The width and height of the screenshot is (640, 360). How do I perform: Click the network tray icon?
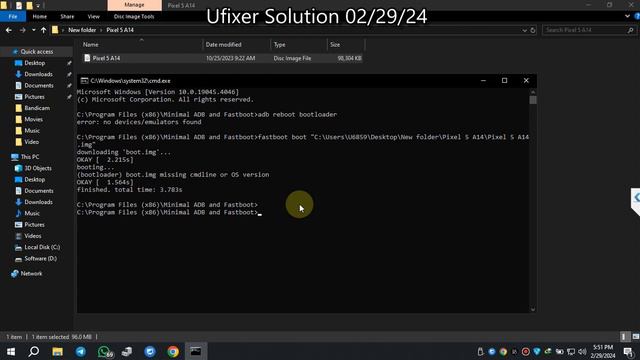click(571, 351)
